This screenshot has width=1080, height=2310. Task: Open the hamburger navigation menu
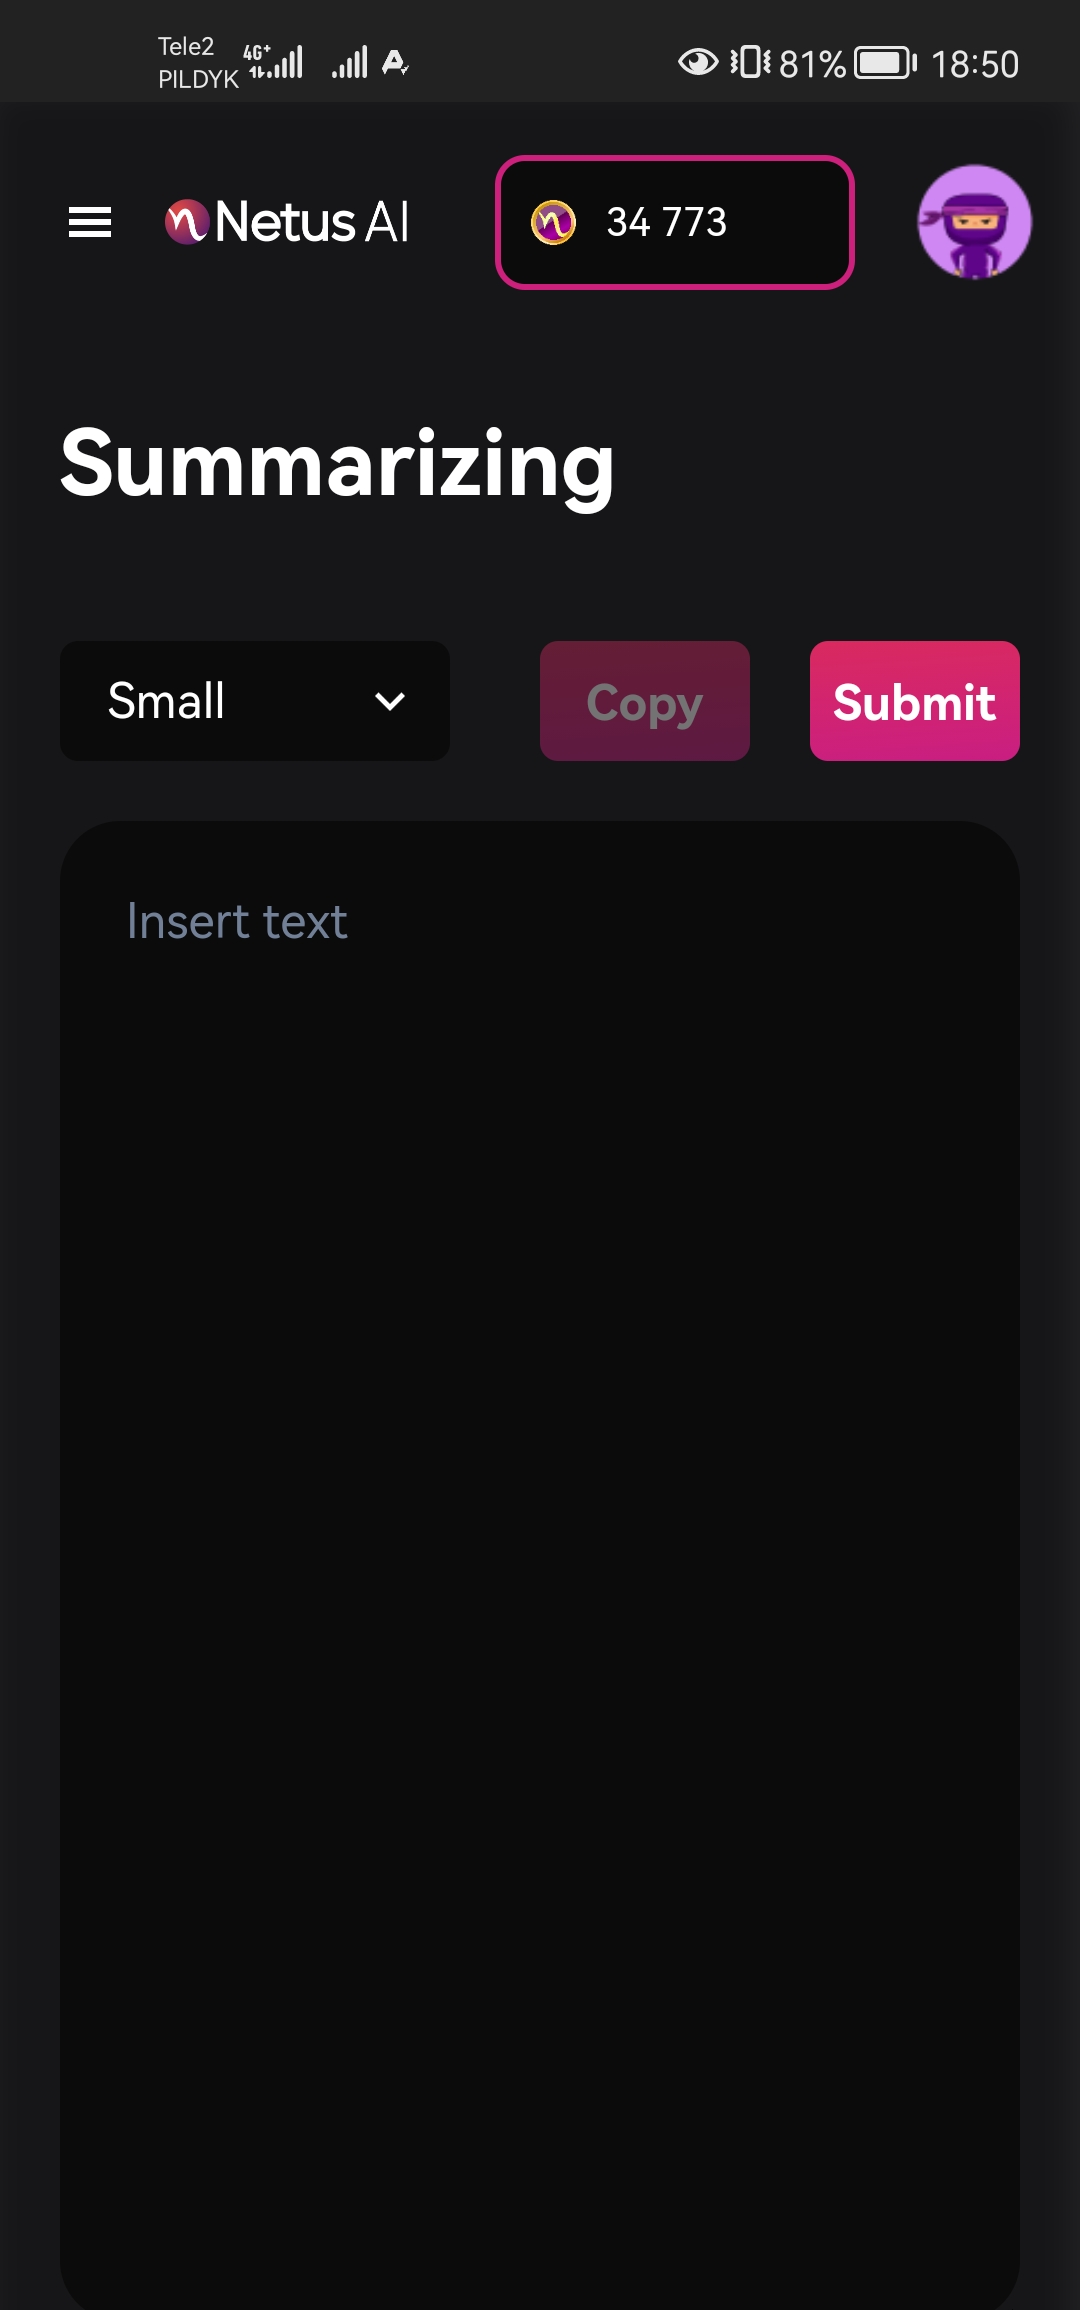[x=90, y=222]
